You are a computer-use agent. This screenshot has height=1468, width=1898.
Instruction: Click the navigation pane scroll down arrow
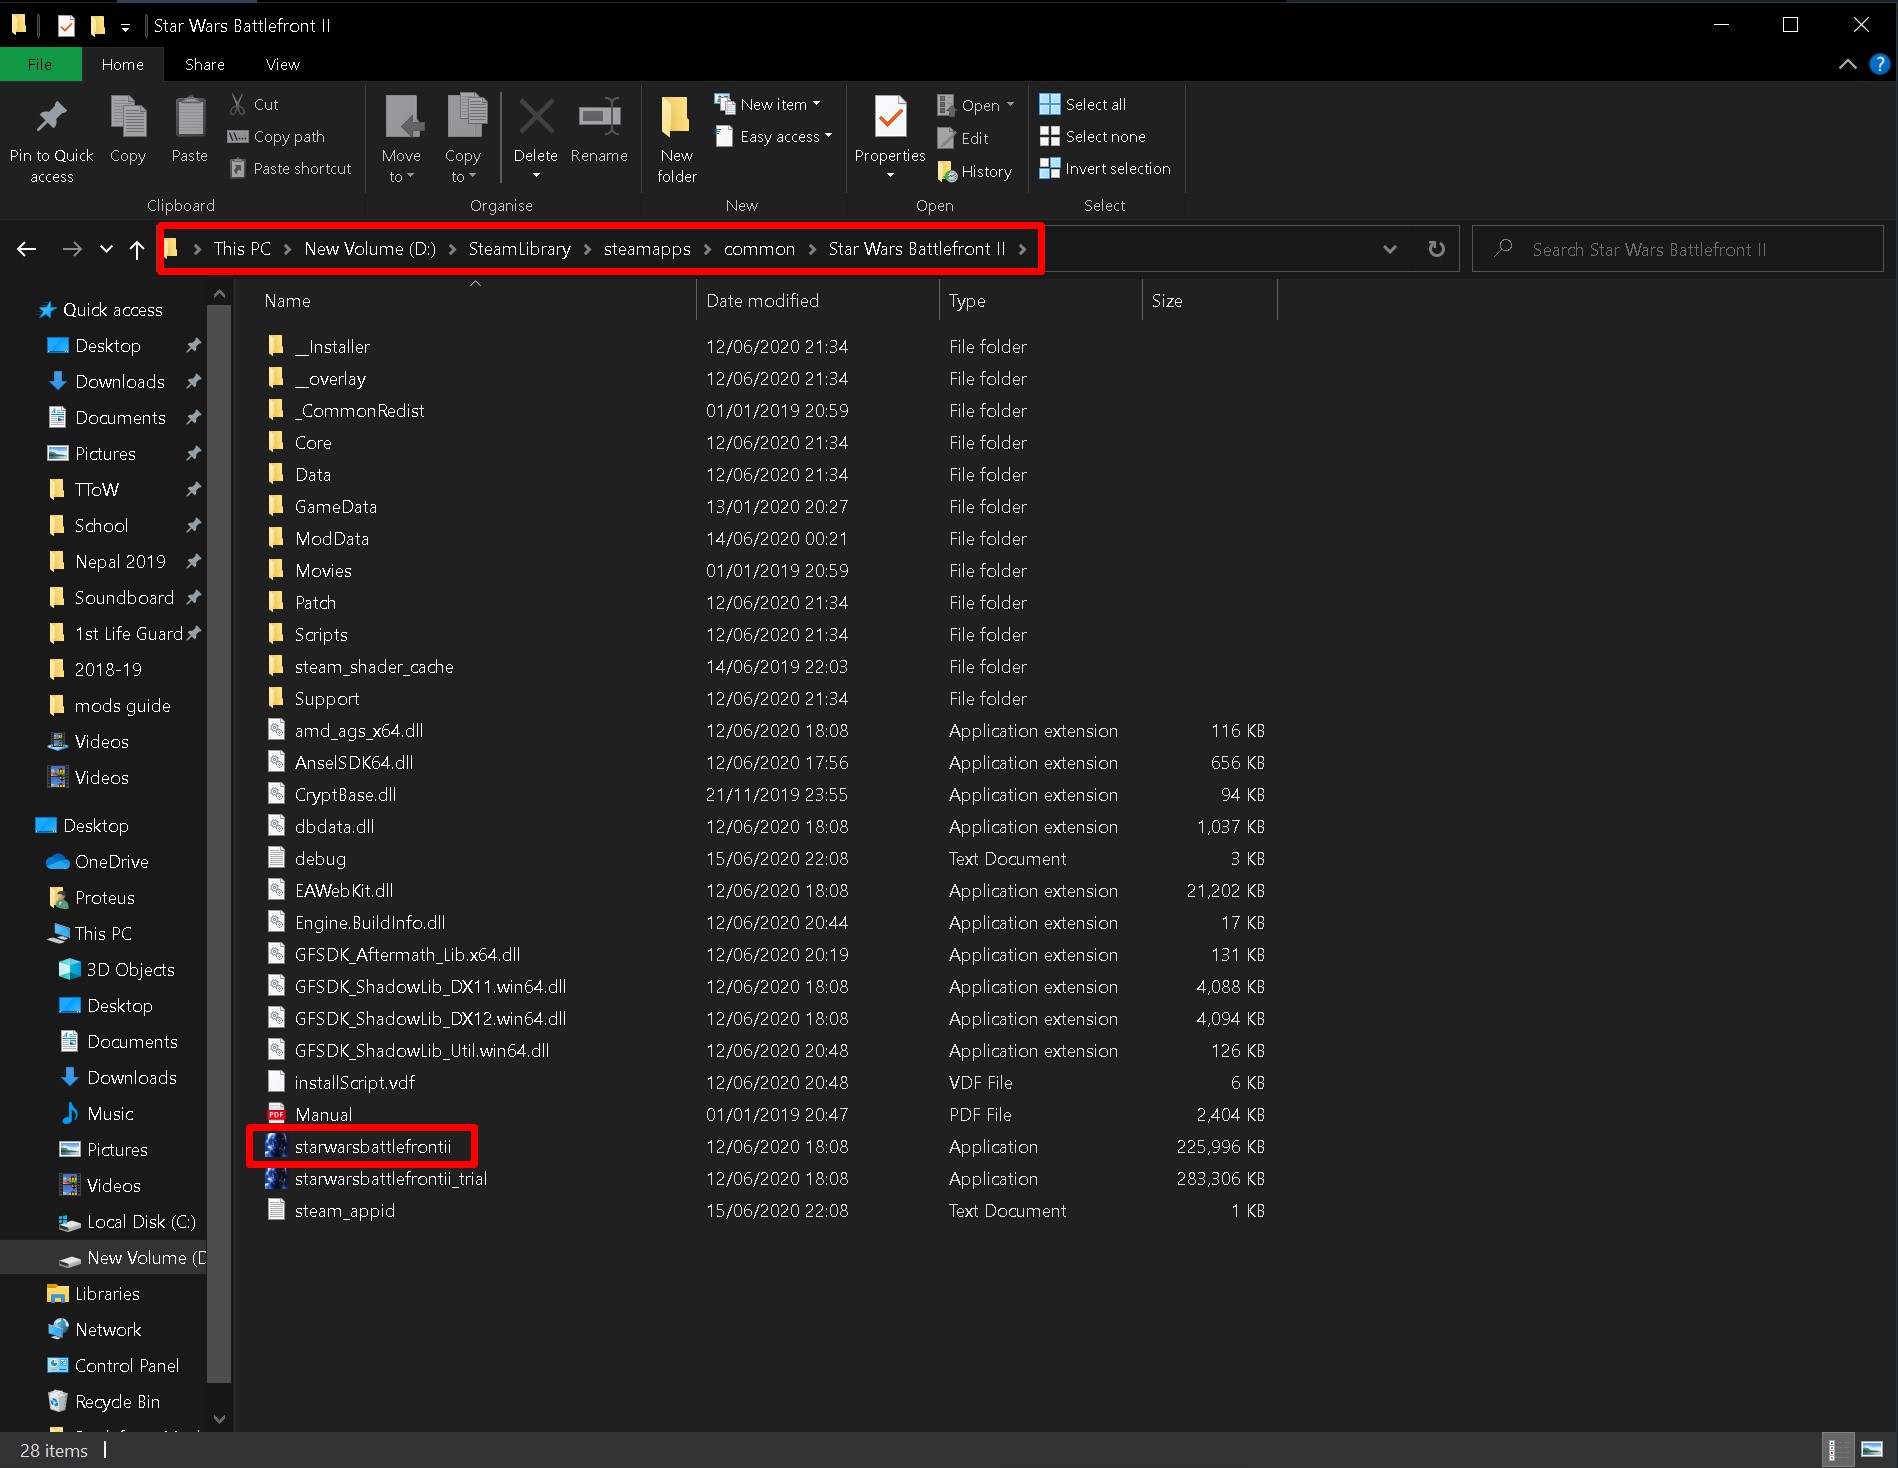point(219,1418)
